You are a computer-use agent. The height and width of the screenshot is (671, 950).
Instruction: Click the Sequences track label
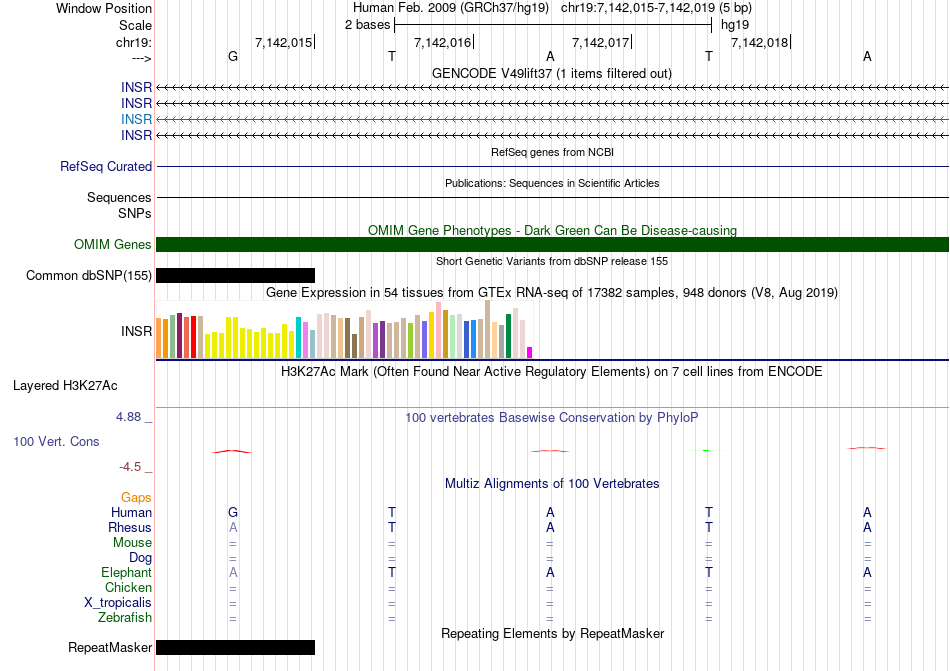119,197
